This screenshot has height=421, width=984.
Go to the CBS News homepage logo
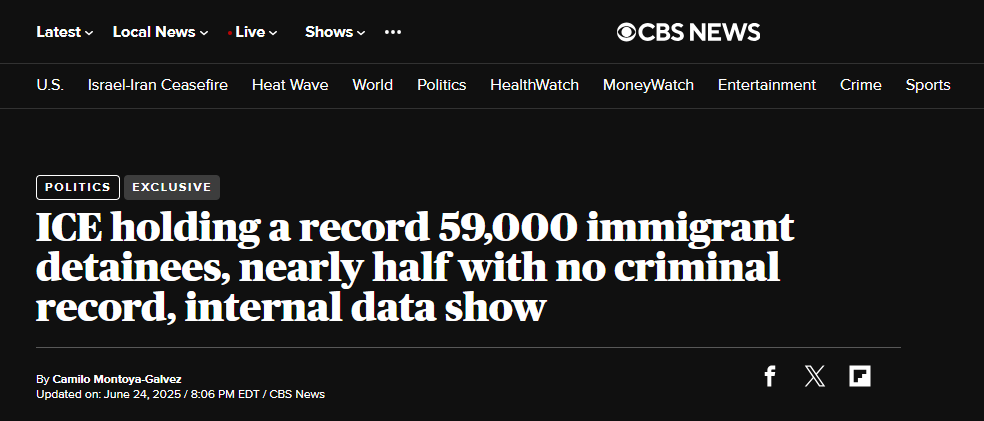[688, 32]
